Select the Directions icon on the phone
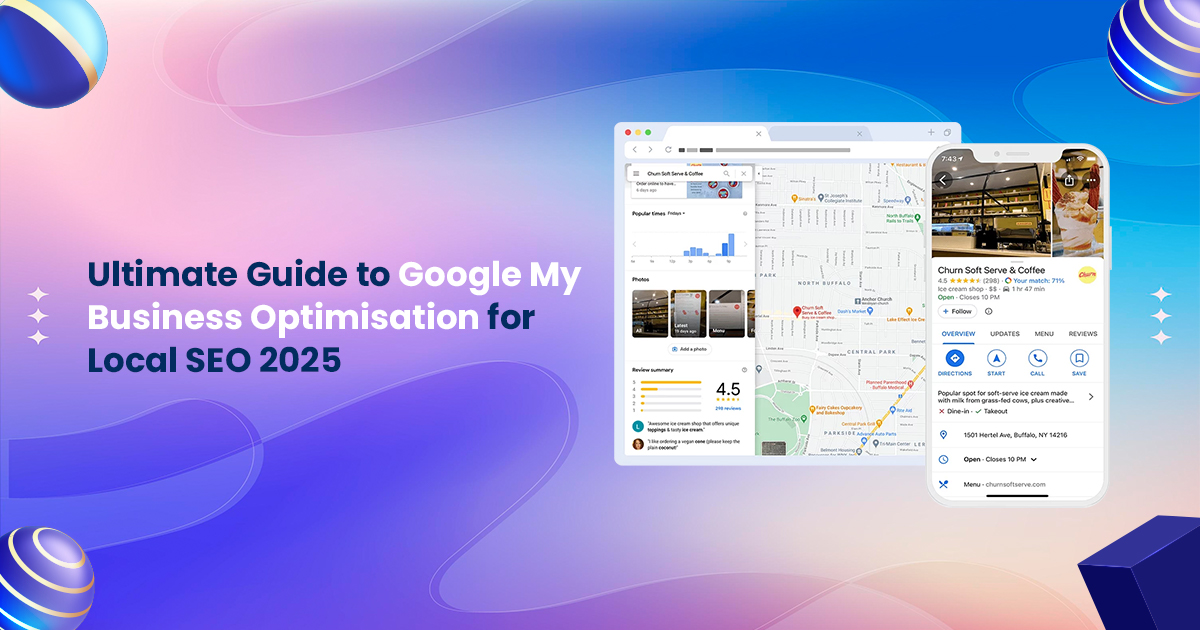This screenshot has width=1200, height=630. [x=955, y=357]
